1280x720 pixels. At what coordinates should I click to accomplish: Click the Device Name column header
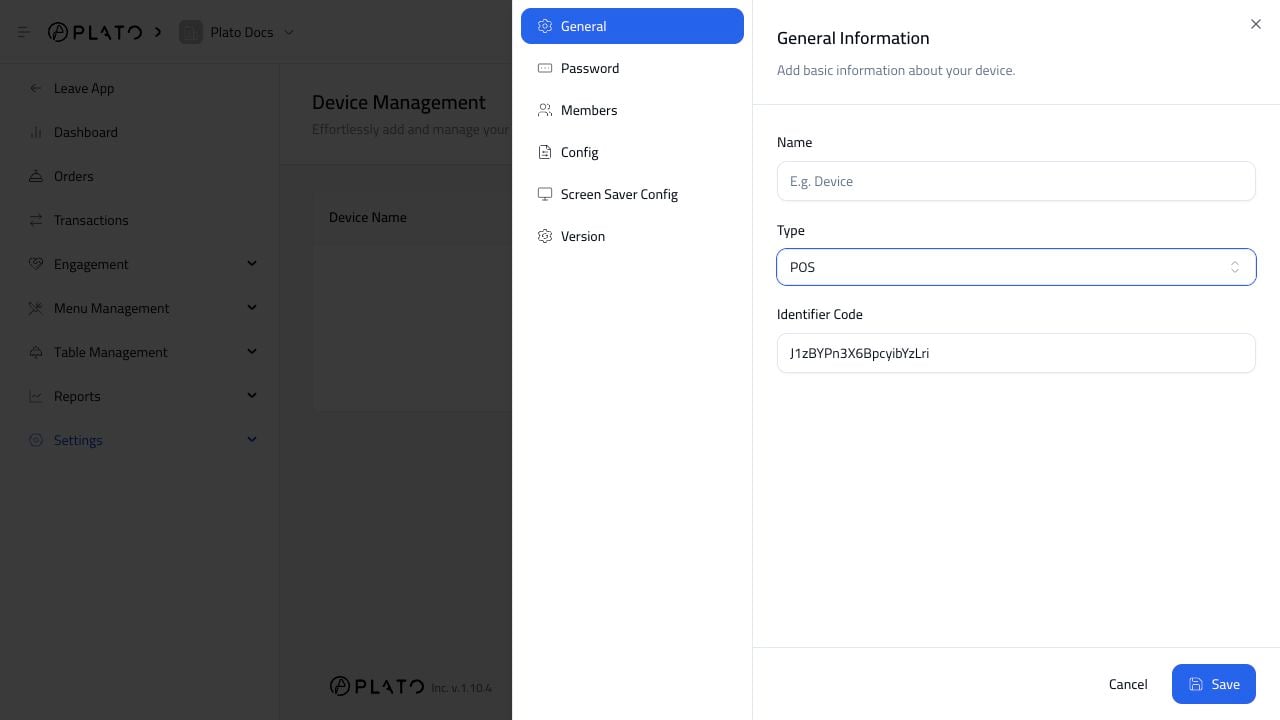(x=367, y=217)
